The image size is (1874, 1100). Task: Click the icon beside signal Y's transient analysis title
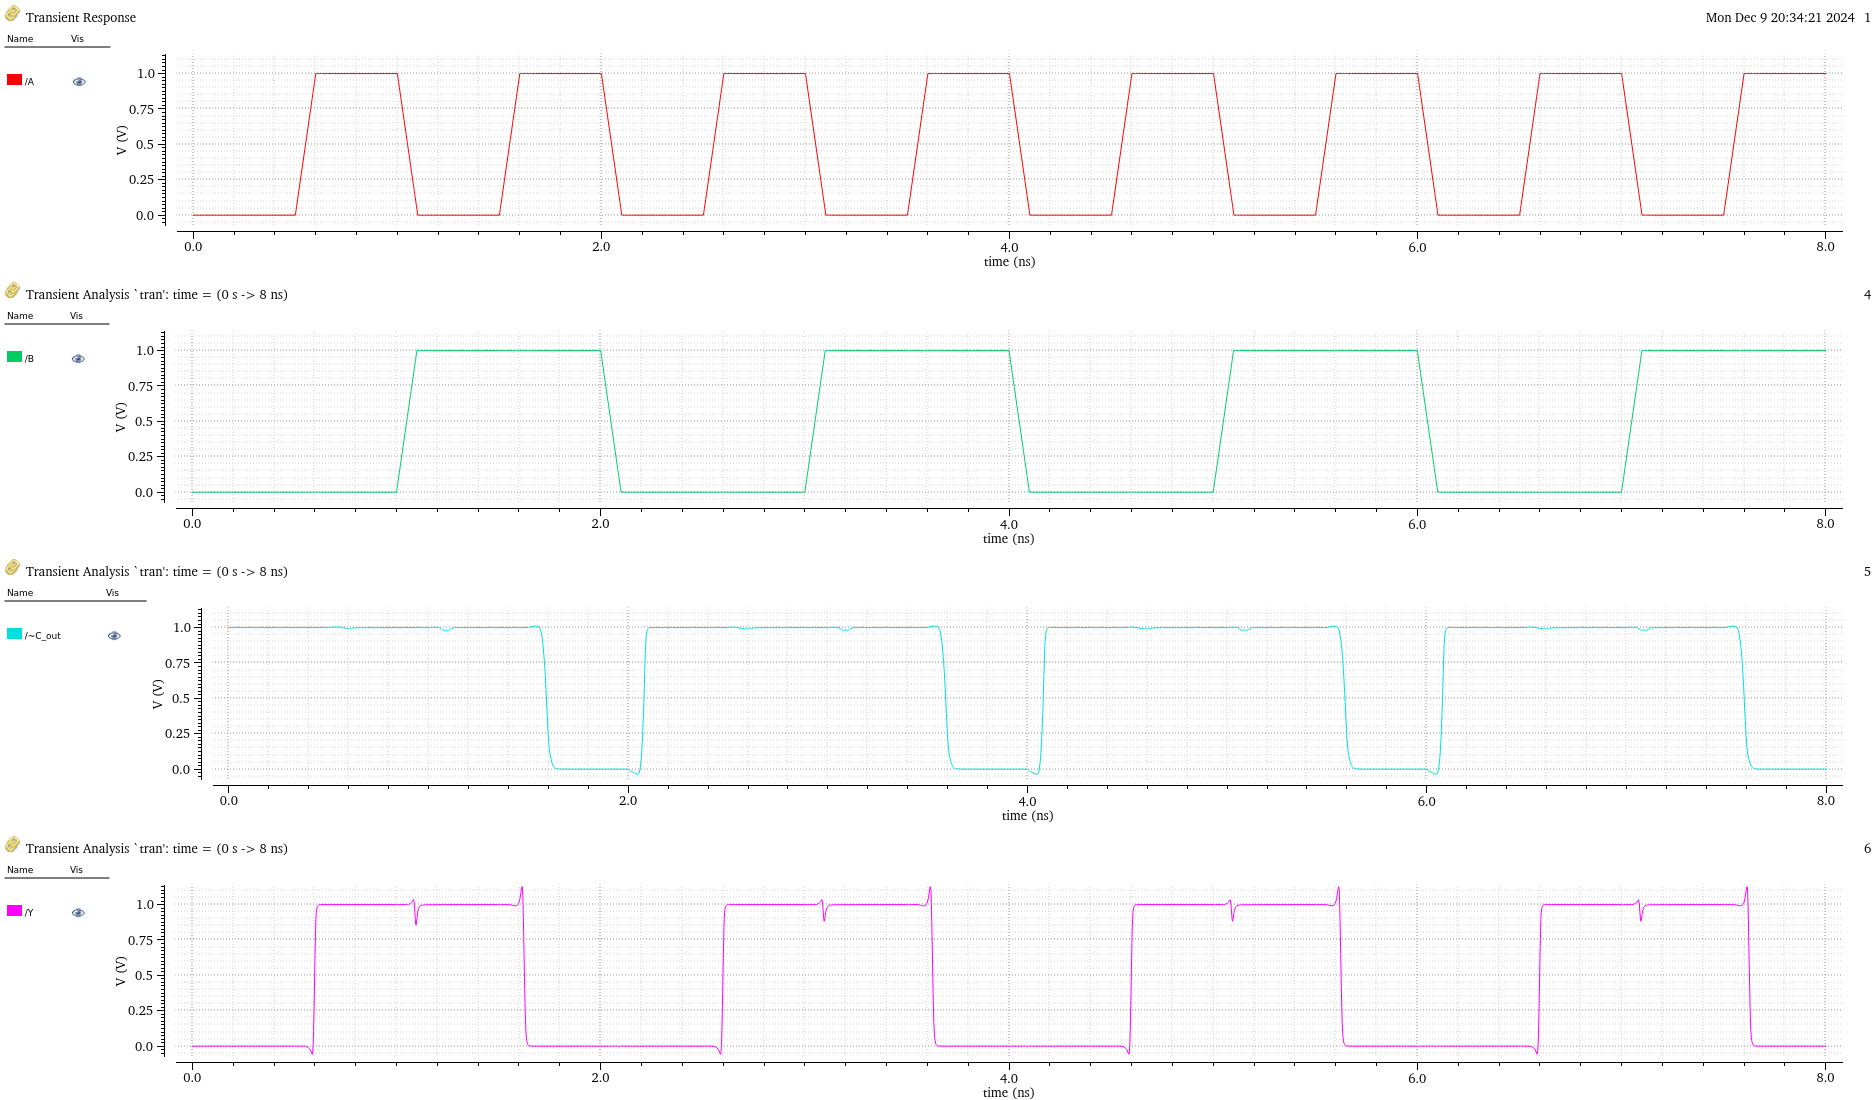tap(12, 845)
